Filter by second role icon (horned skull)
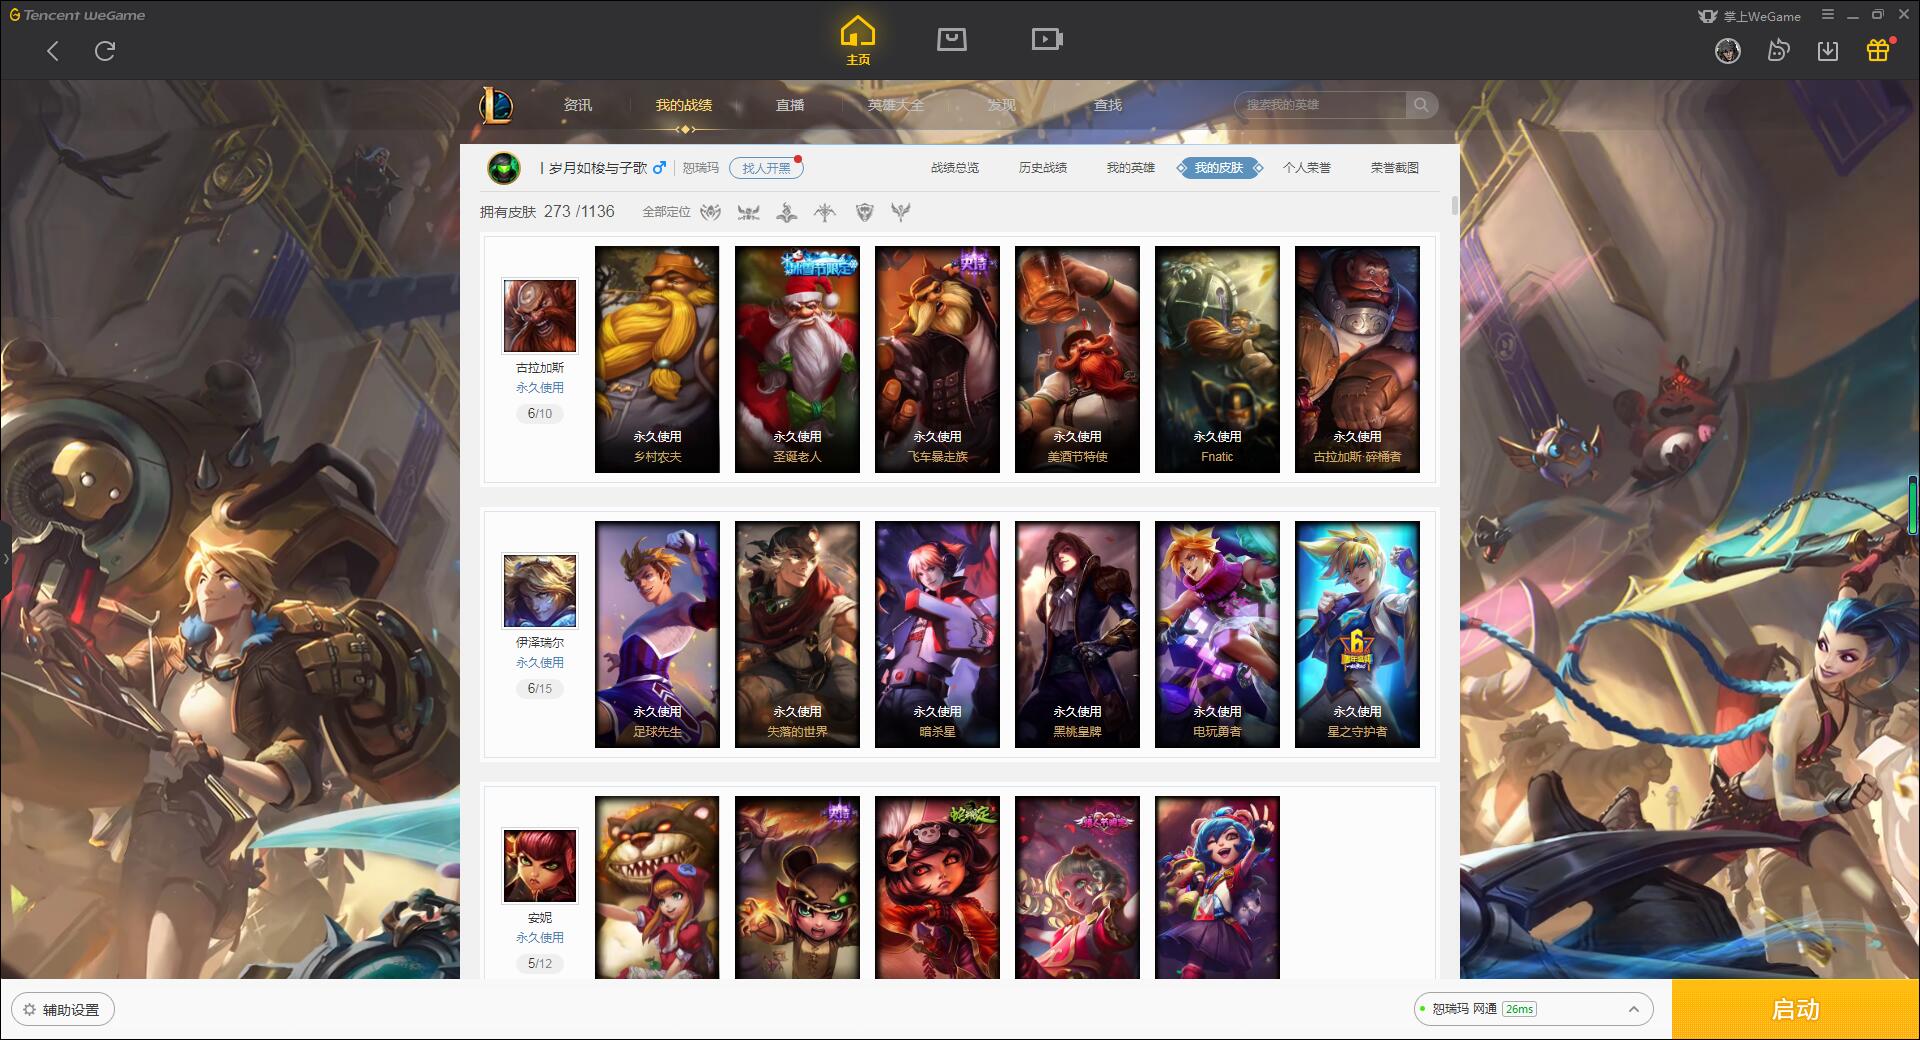 tap(748, 212)
